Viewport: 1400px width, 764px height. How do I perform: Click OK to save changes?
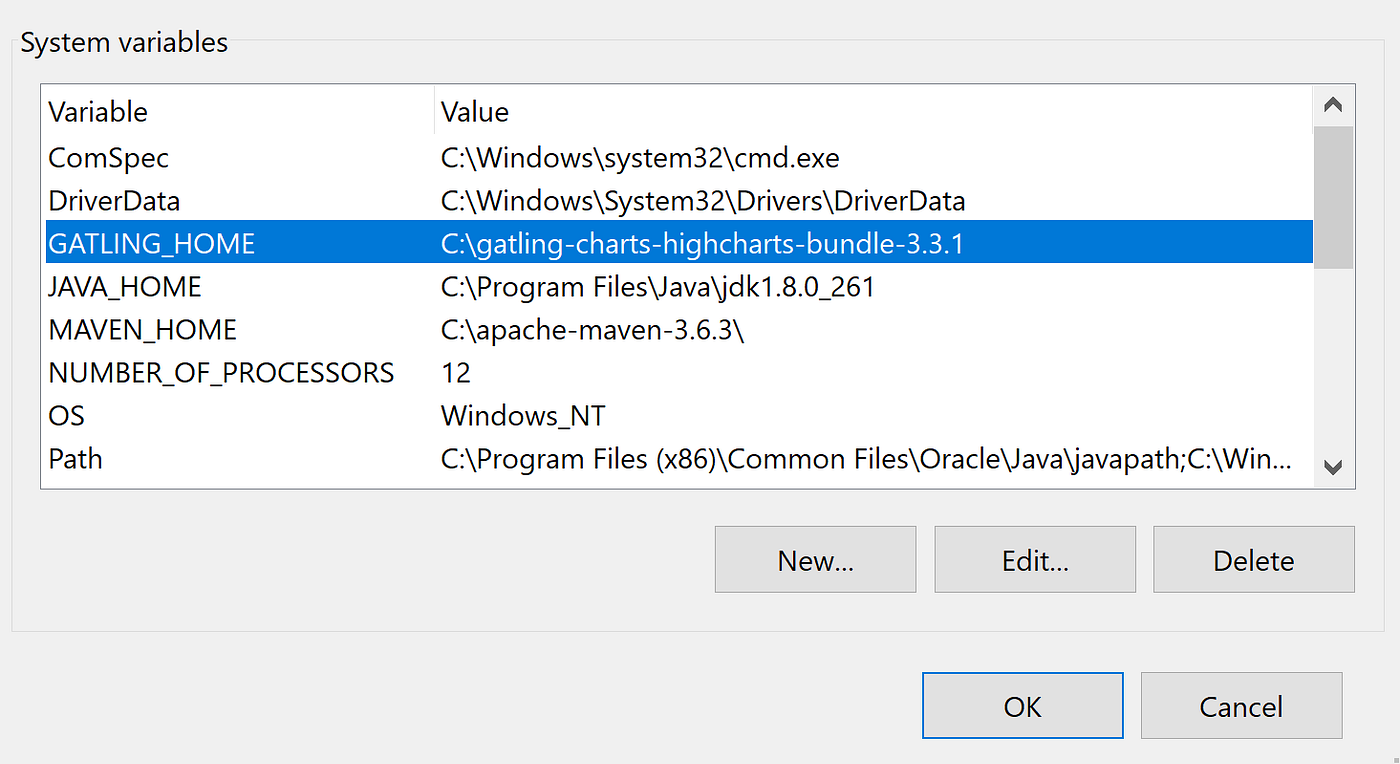coord(1021,706)
